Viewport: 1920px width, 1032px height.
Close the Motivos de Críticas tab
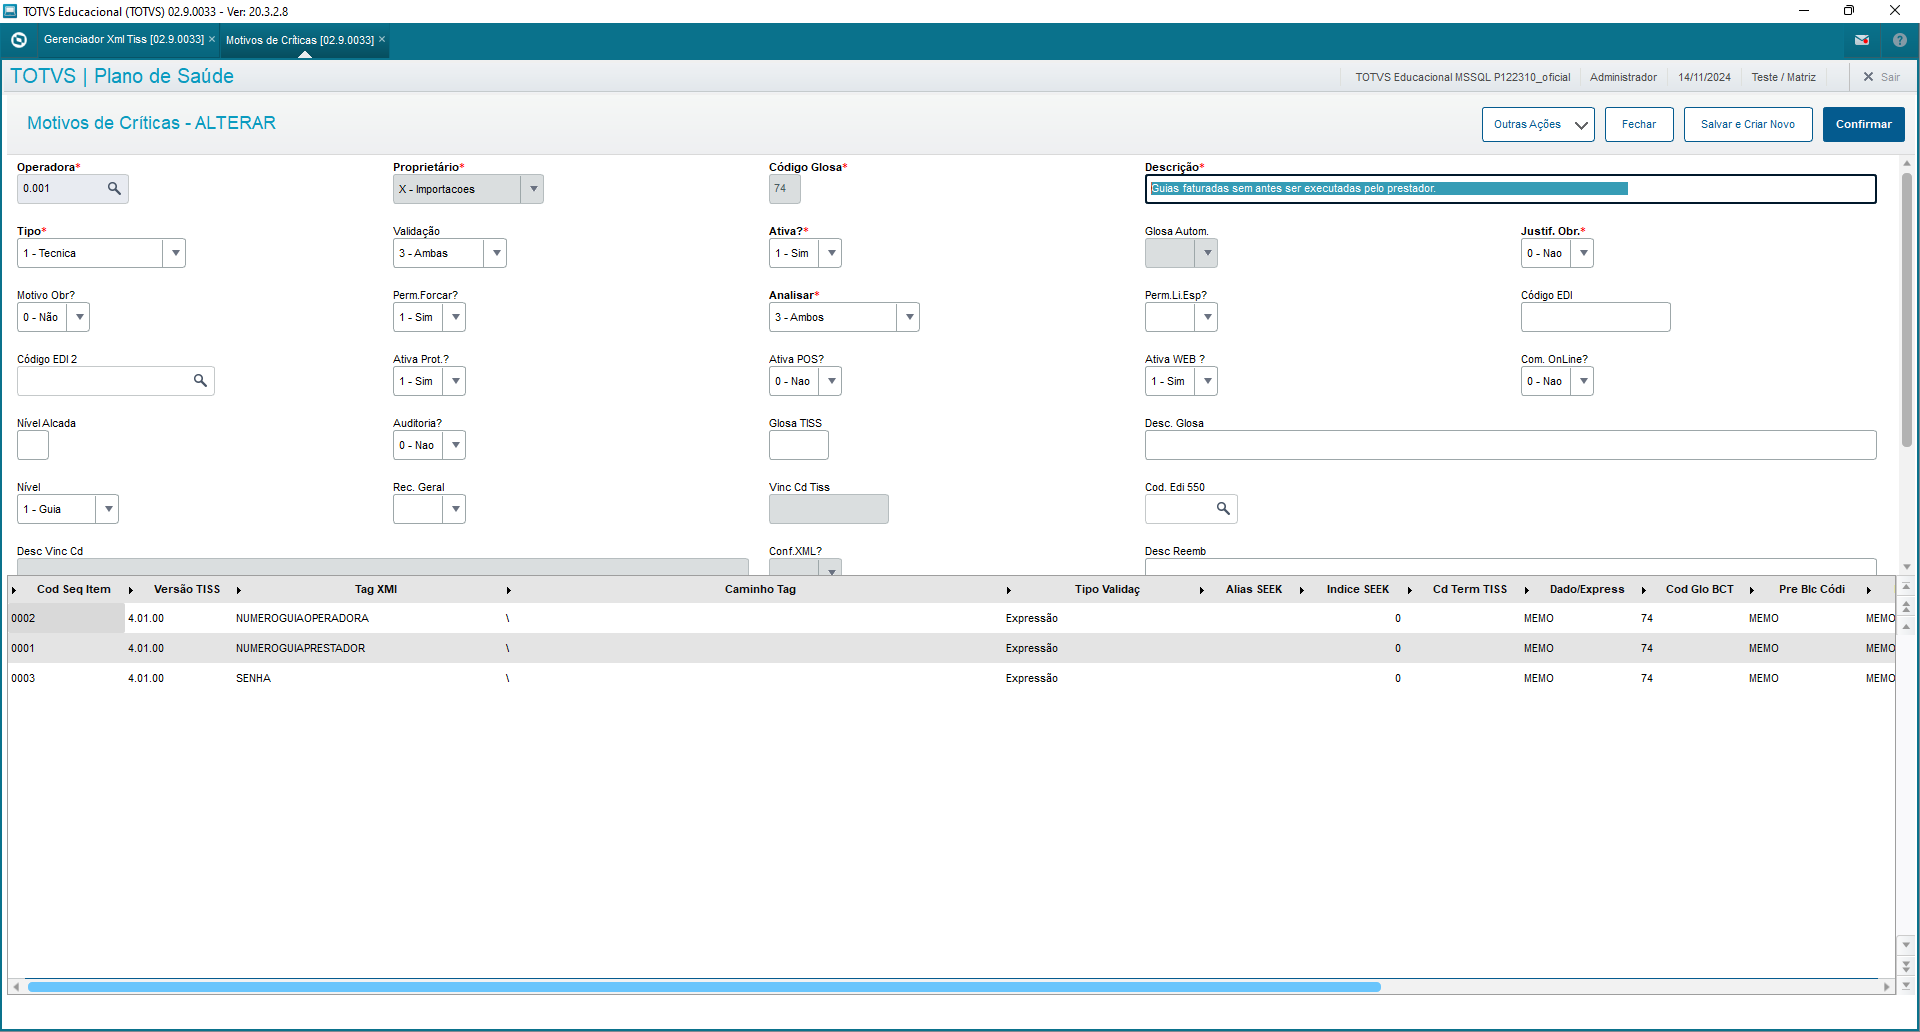click(x=382, y=40)
